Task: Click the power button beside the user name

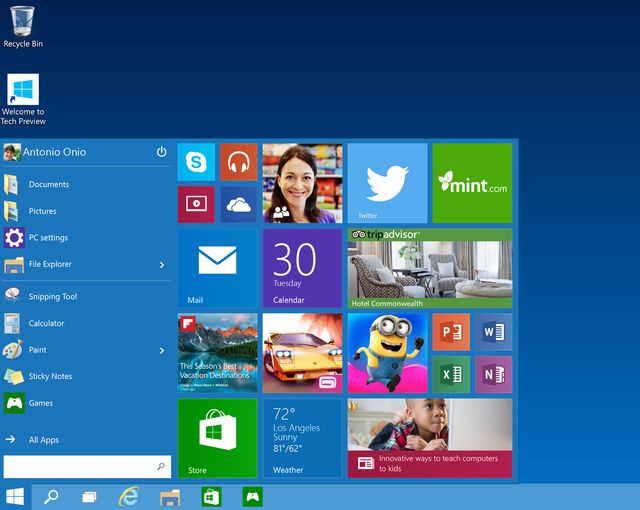Action: pyautogui.click(x=161, y=152)
